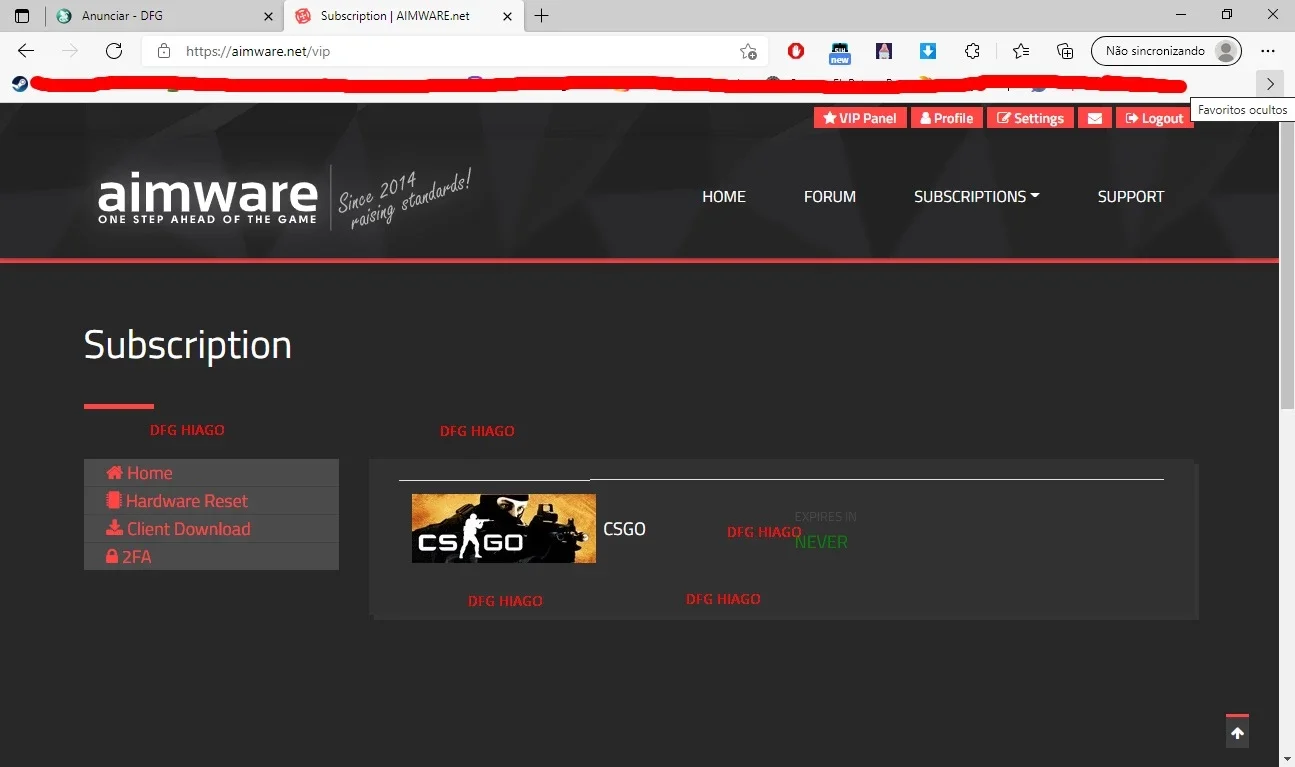The height and width of the screenshot is (767, 1295).
Task: Open the VIP Panel button
Action: [860, 118]
